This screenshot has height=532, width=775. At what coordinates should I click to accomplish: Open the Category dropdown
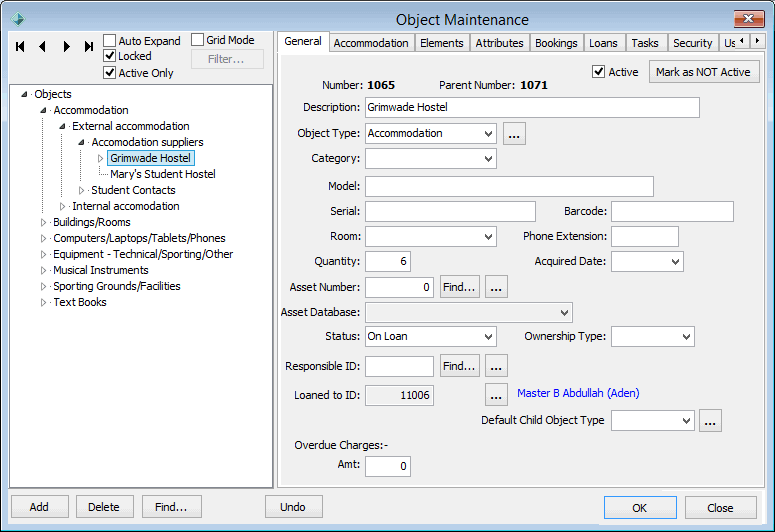(488, 159)
